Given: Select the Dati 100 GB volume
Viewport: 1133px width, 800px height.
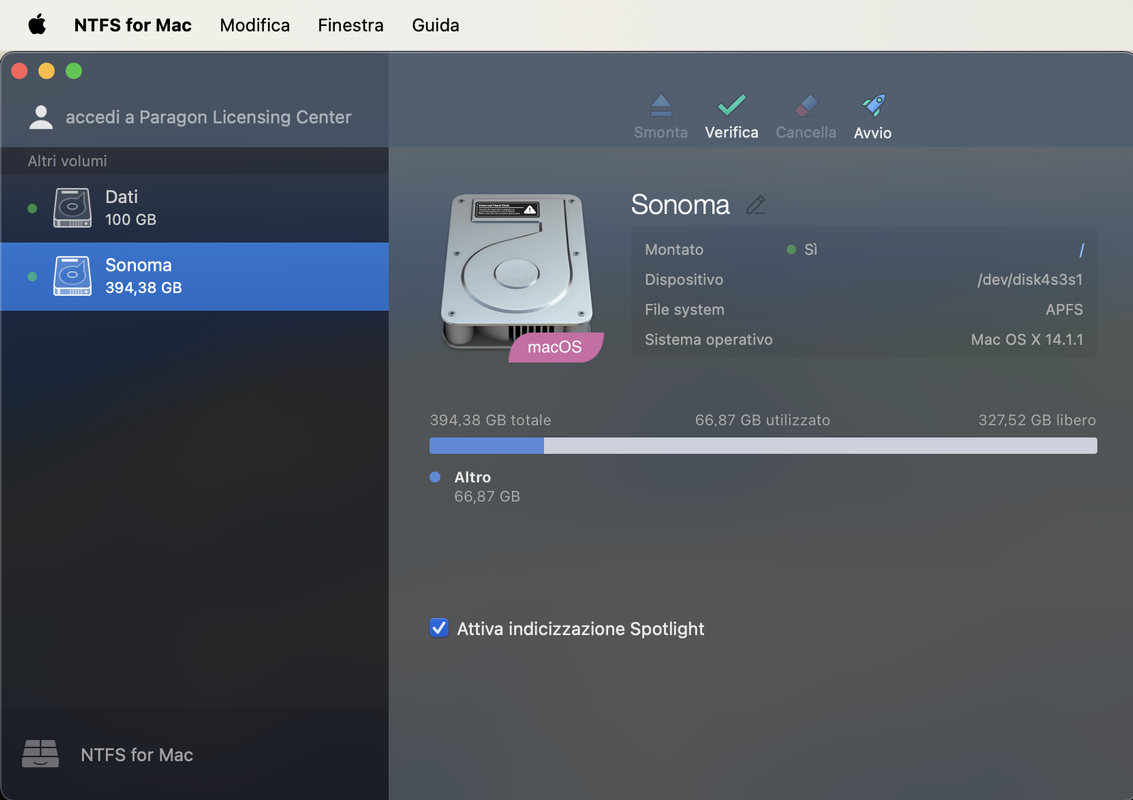Looking at the screenshot, I should click(194, 208).
